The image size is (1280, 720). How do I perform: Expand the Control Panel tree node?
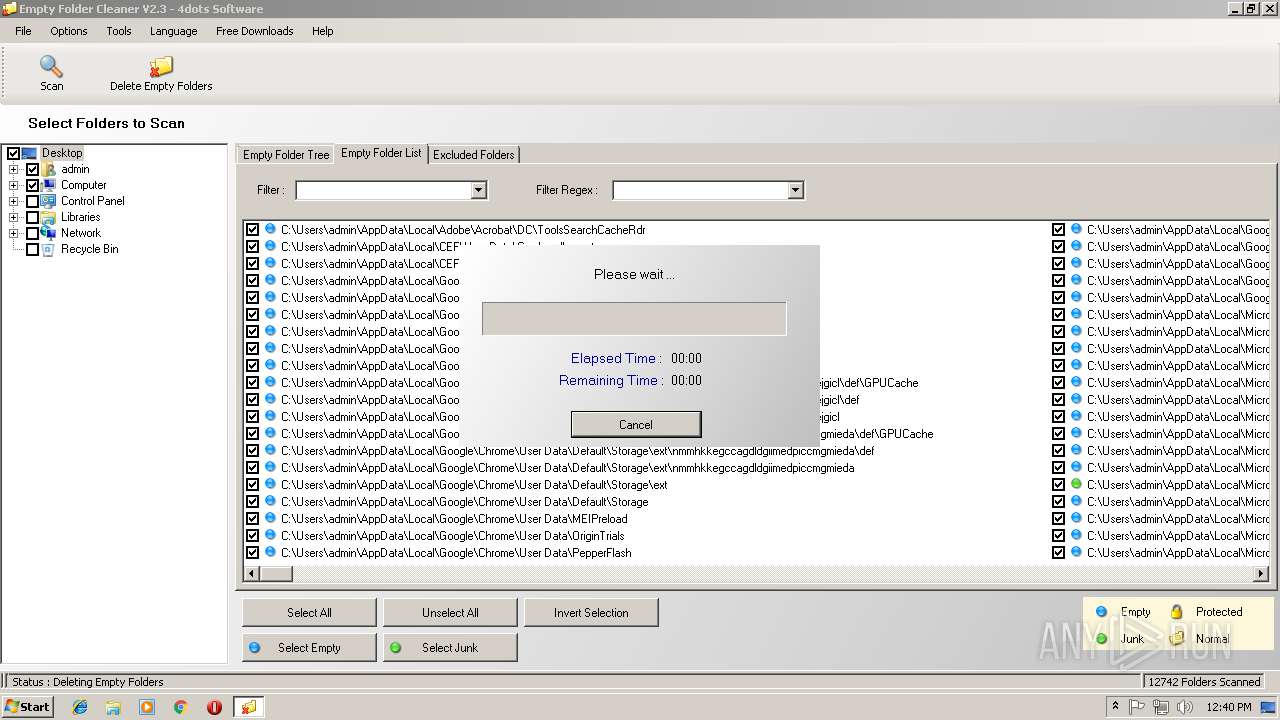14,201
